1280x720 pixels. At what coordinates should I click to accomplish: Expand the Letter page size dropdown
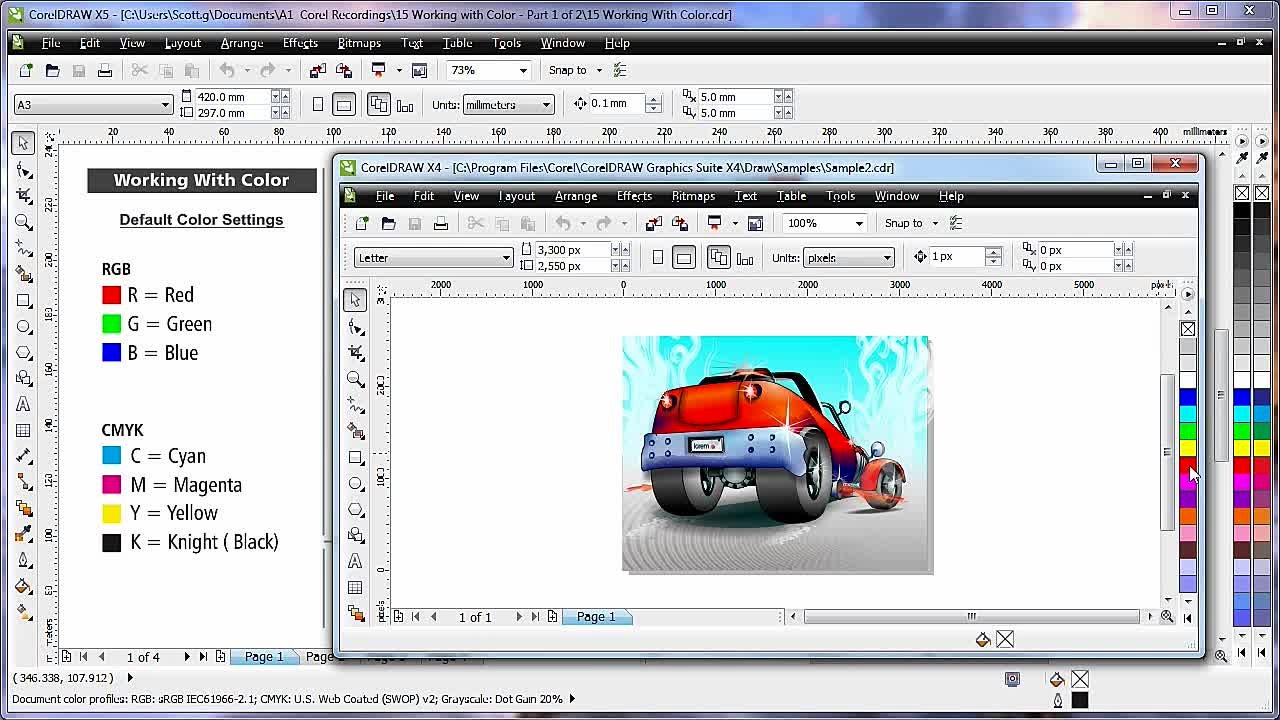pos(506,258)
